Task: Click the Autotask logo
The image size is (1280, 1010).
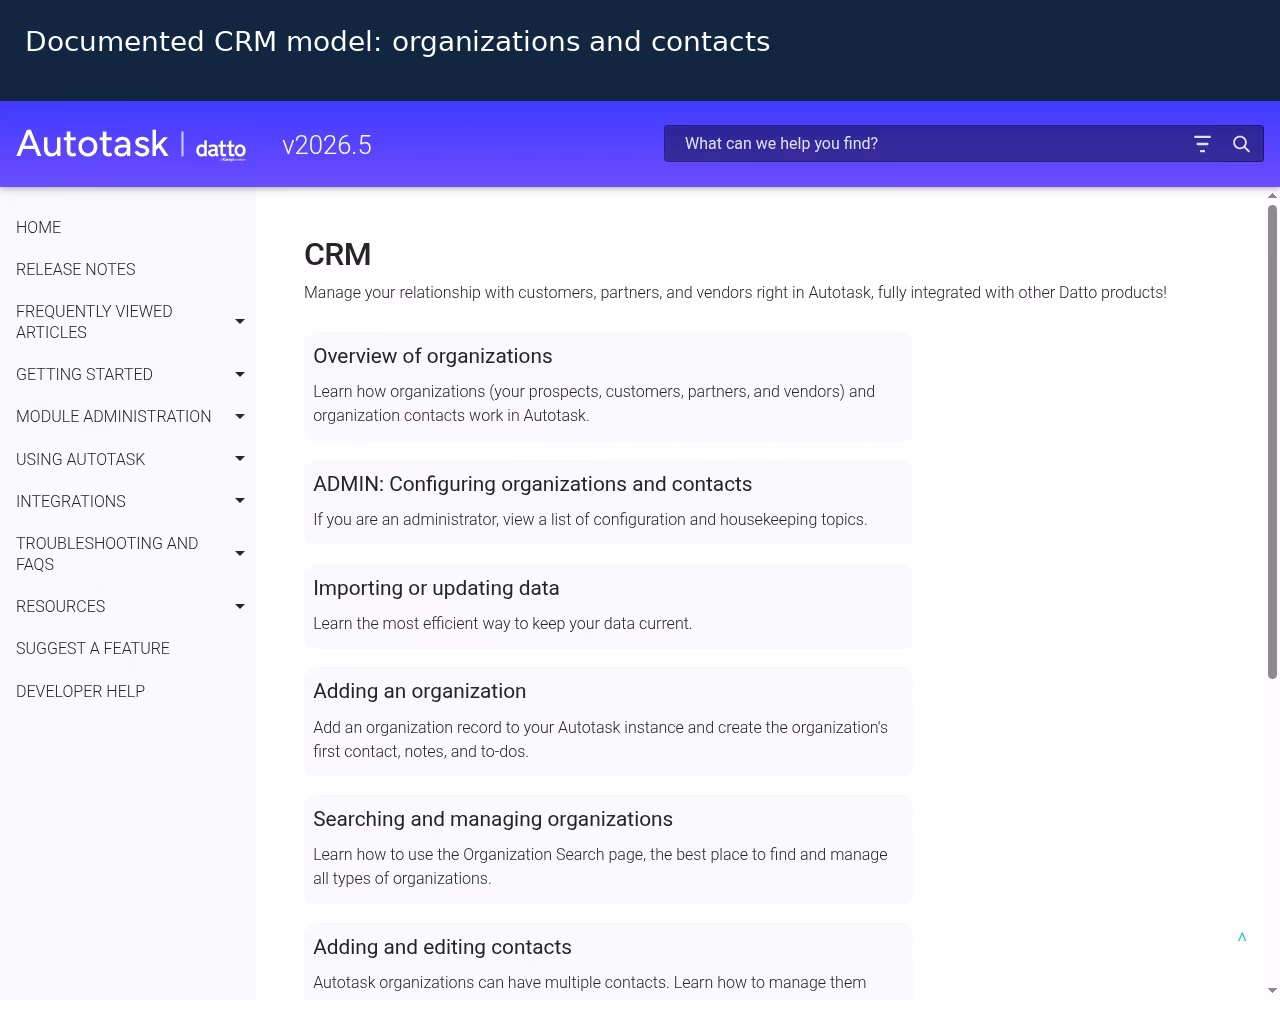Action: pos(92,144)
